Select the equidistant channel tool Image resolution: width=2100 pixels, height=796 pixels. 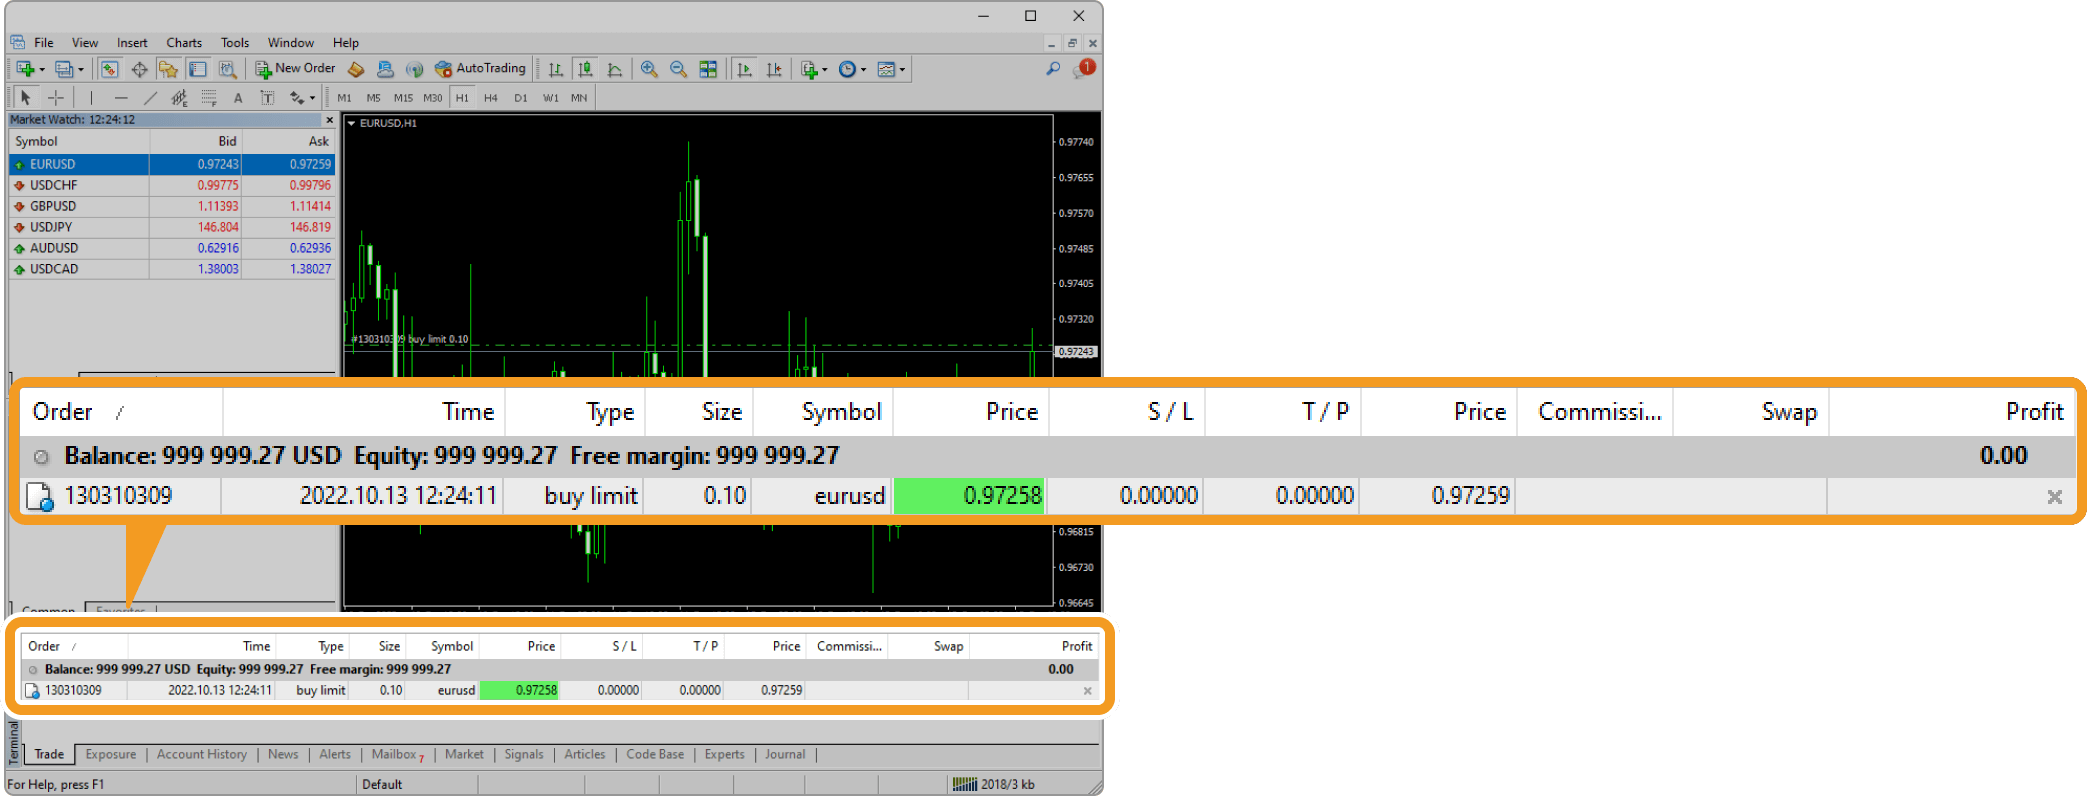coord(179,98)
